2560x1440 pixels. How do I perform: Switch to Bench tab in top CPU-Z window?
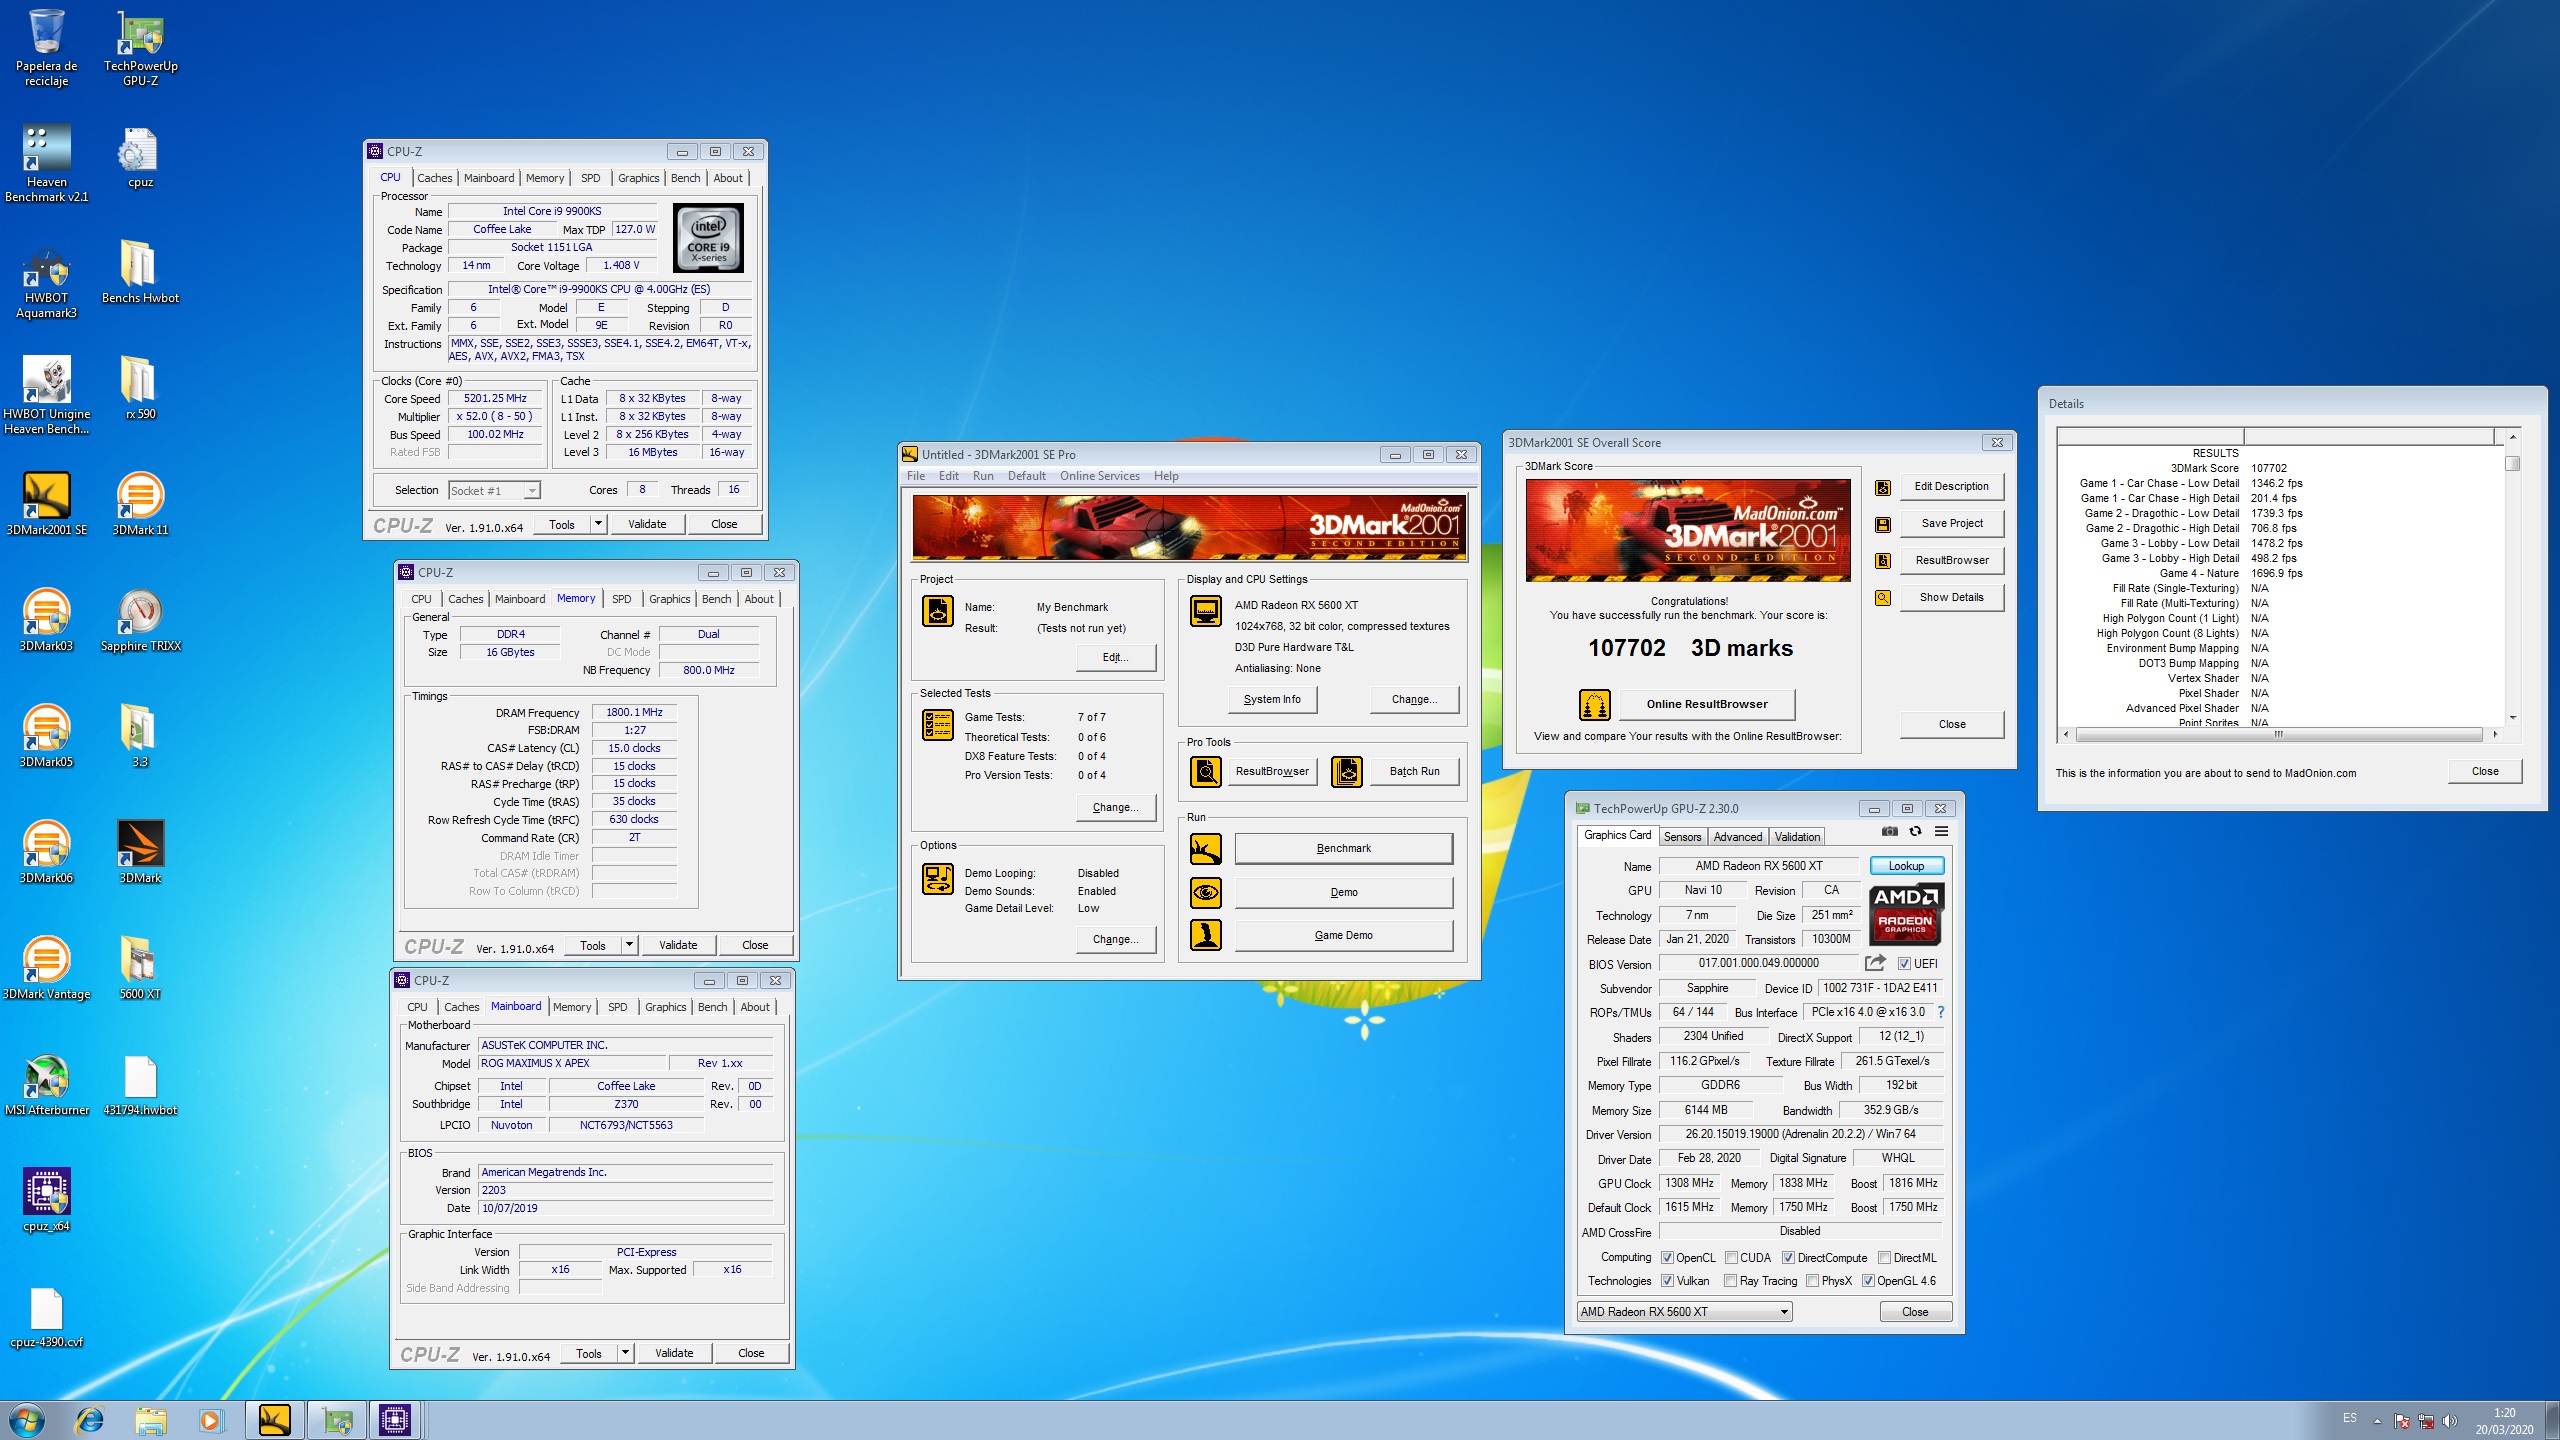point(685,178)
